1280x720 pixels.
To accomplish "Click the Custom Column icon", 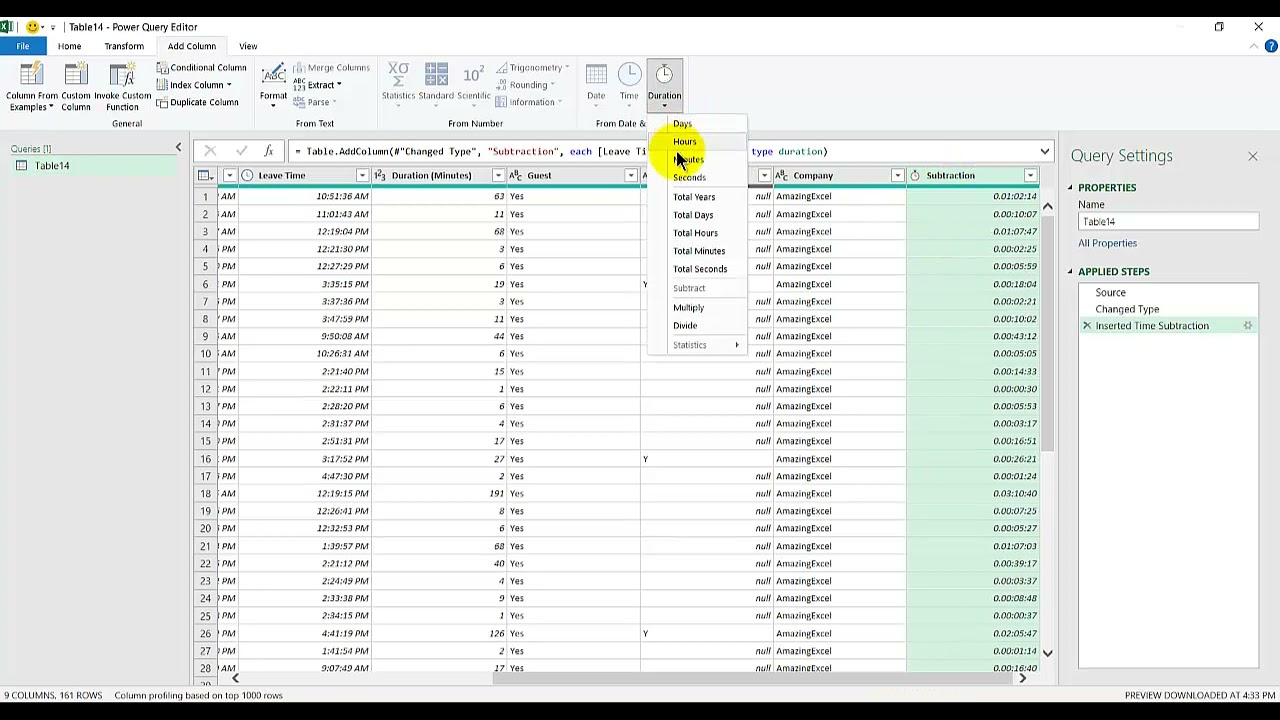I will (76, 87).
